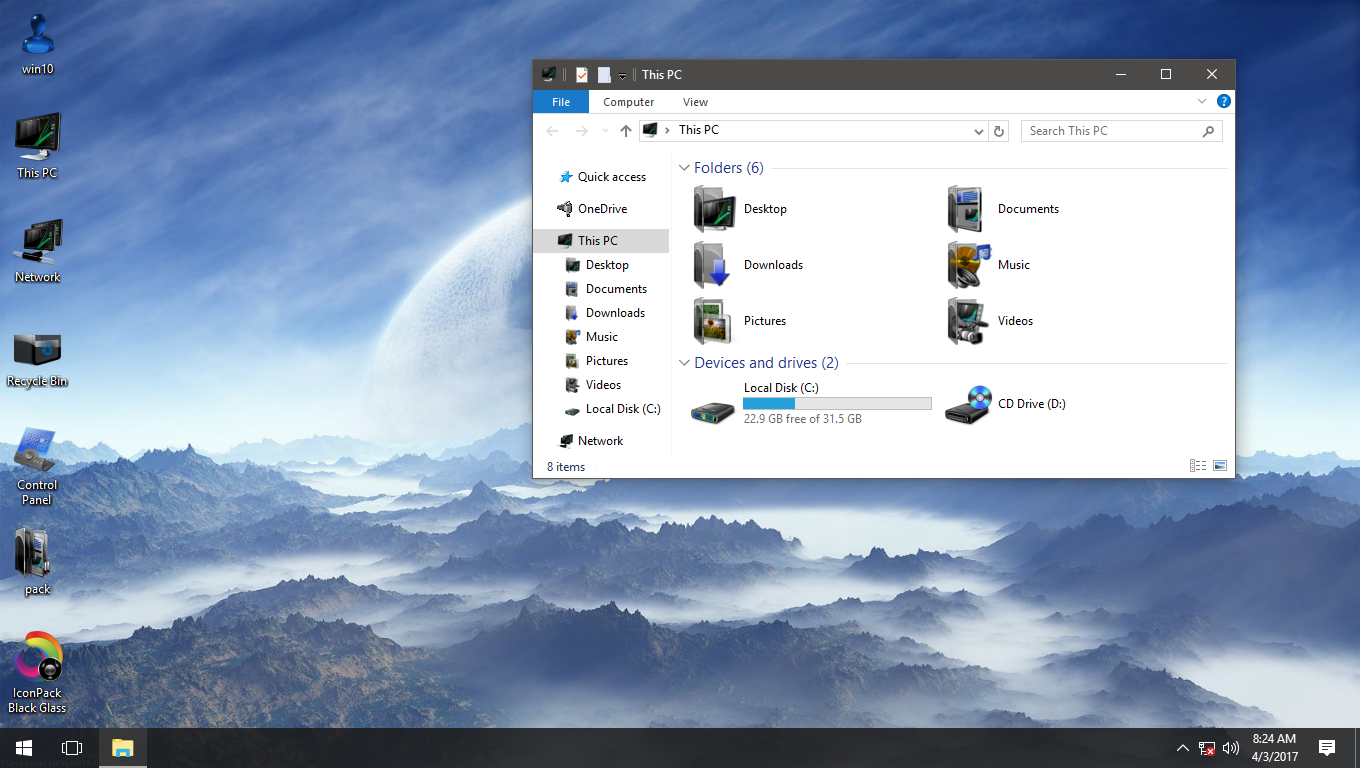Click the Up arrow navigation button
The image size is (1360, 768).
626,131
